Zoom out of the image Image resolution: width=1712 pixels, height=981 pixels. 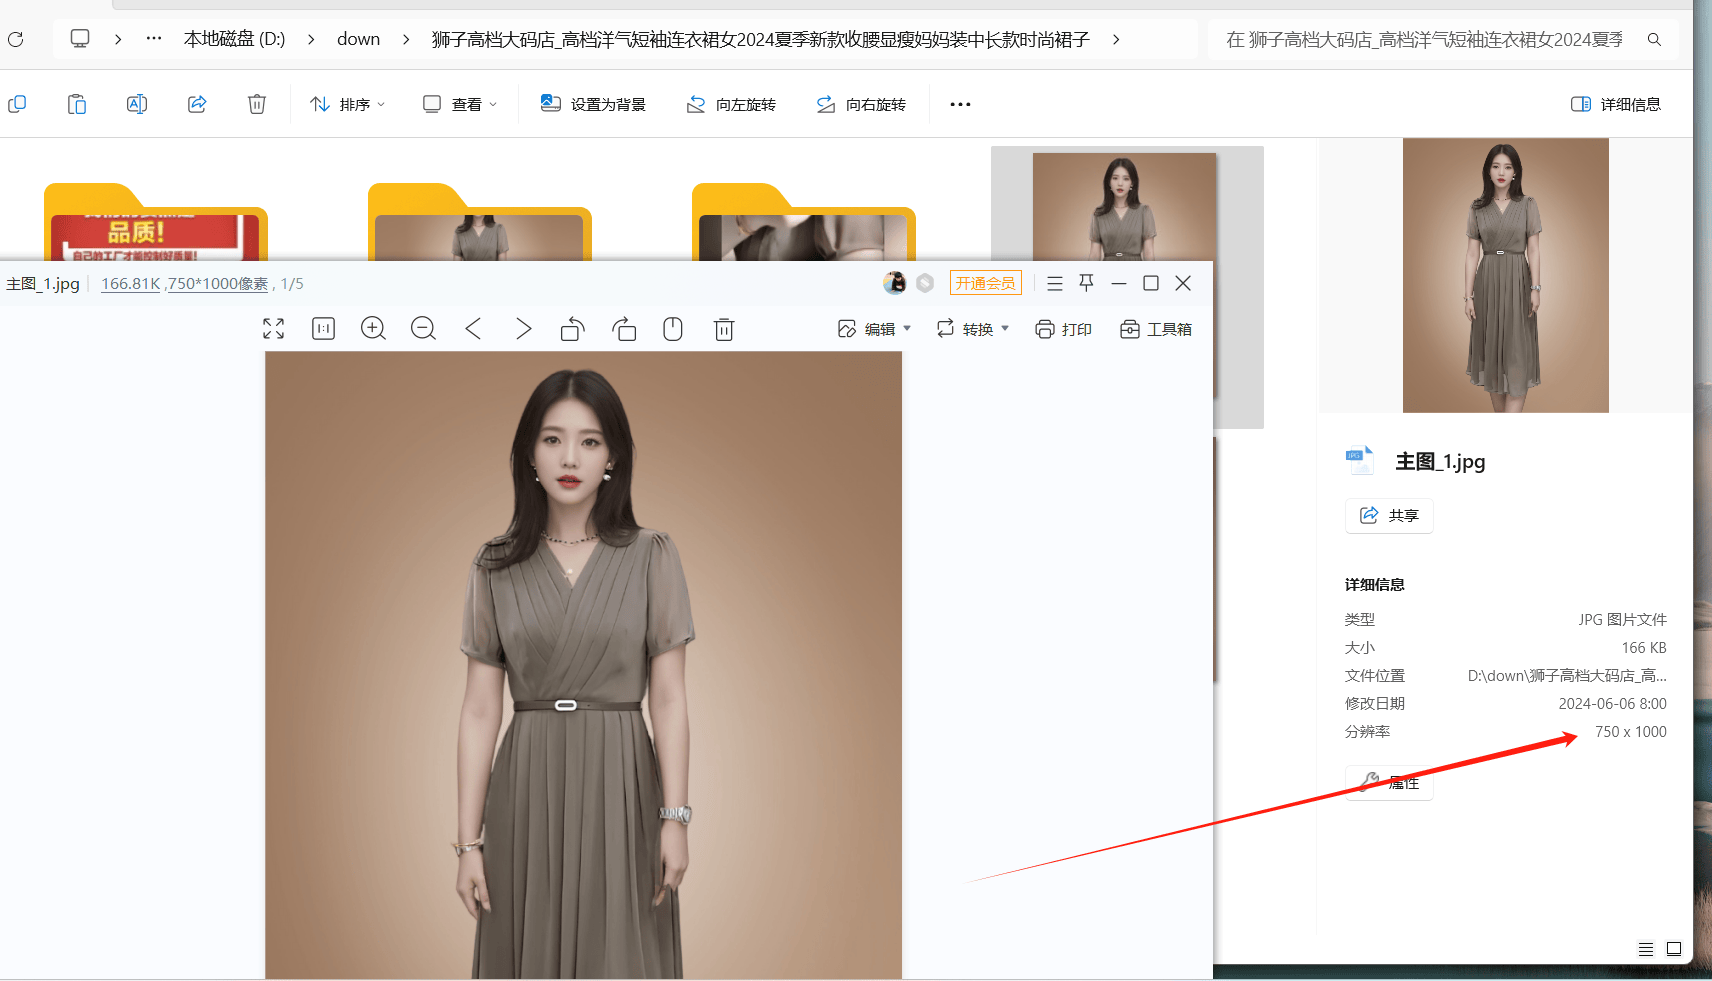click(423, 328)
